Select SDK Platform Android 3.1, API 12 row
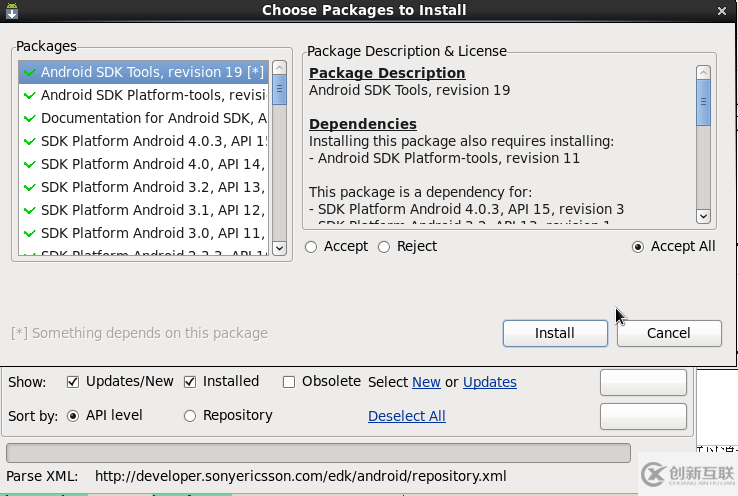The image size is (738, 496). pyautogui.click(x=144, y=210)
